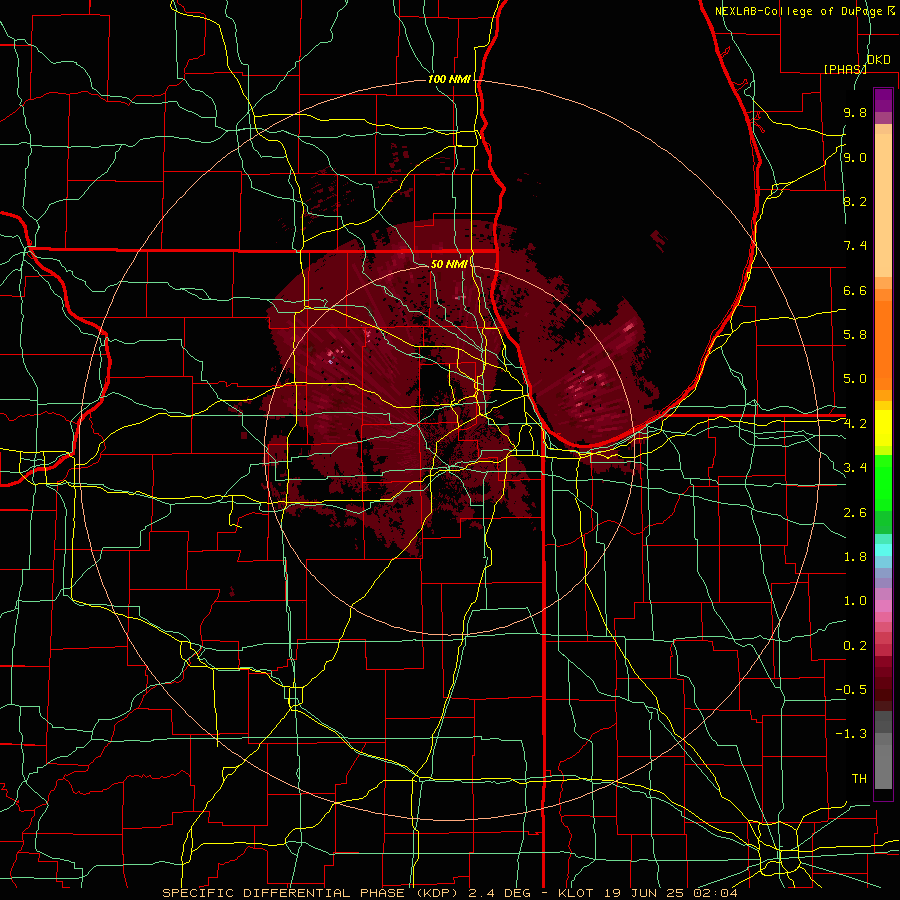Click the 9.8 scale value

pos(855,113)
